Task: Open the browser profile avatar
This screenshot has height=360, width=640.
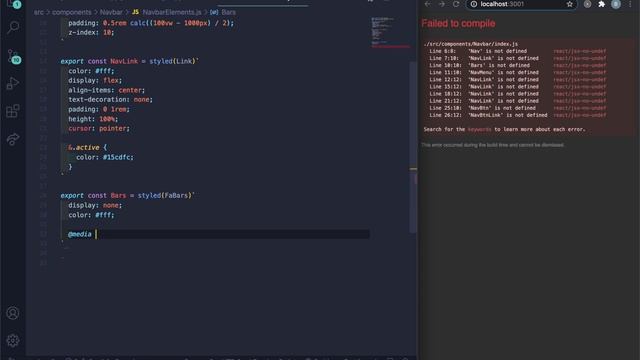Action: (x=616, y=4)
